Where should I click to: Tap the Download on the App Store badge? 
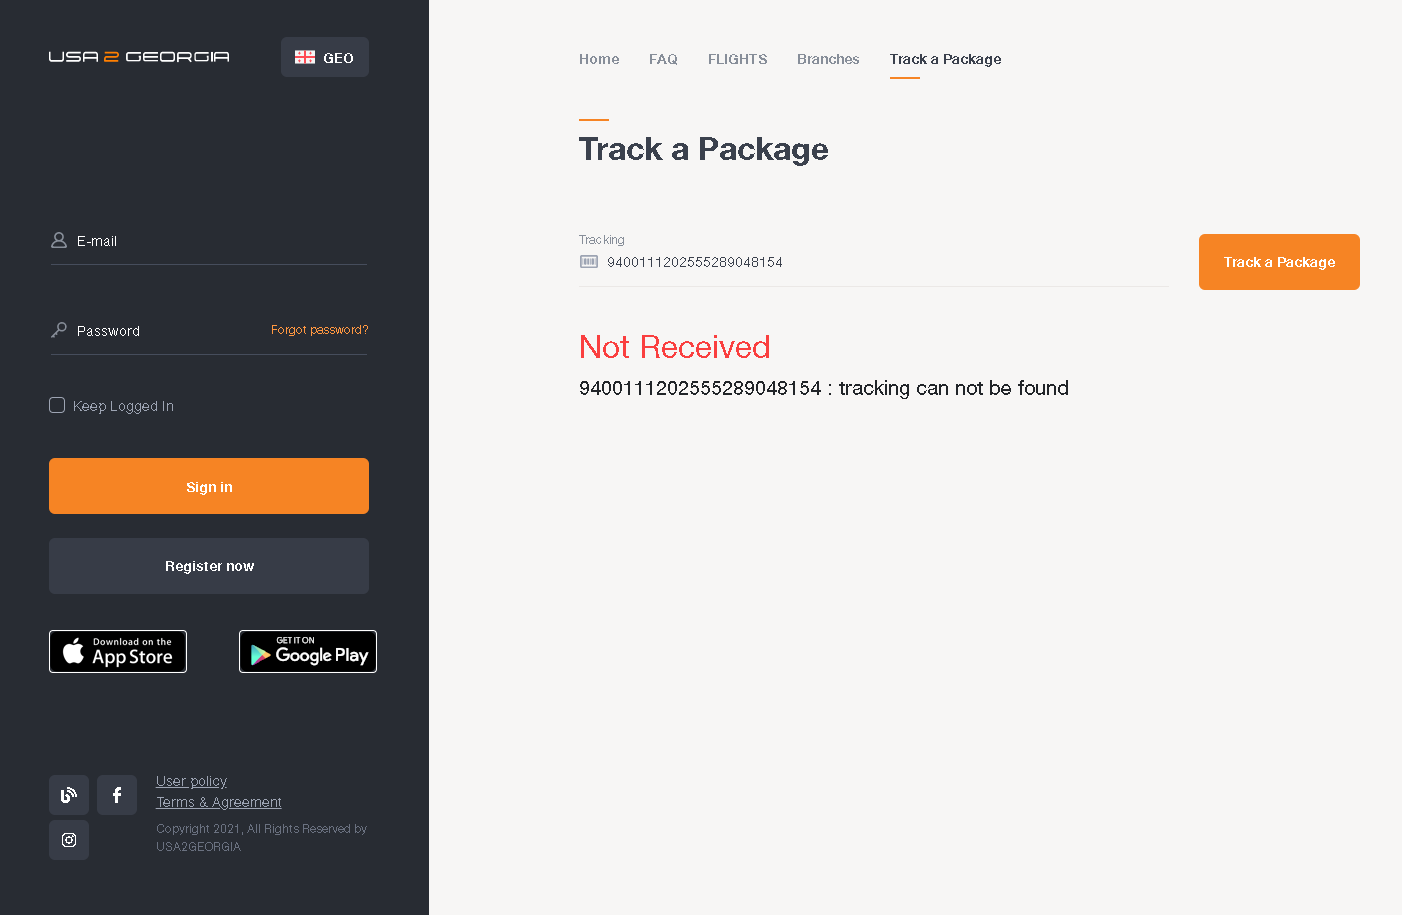118,652
